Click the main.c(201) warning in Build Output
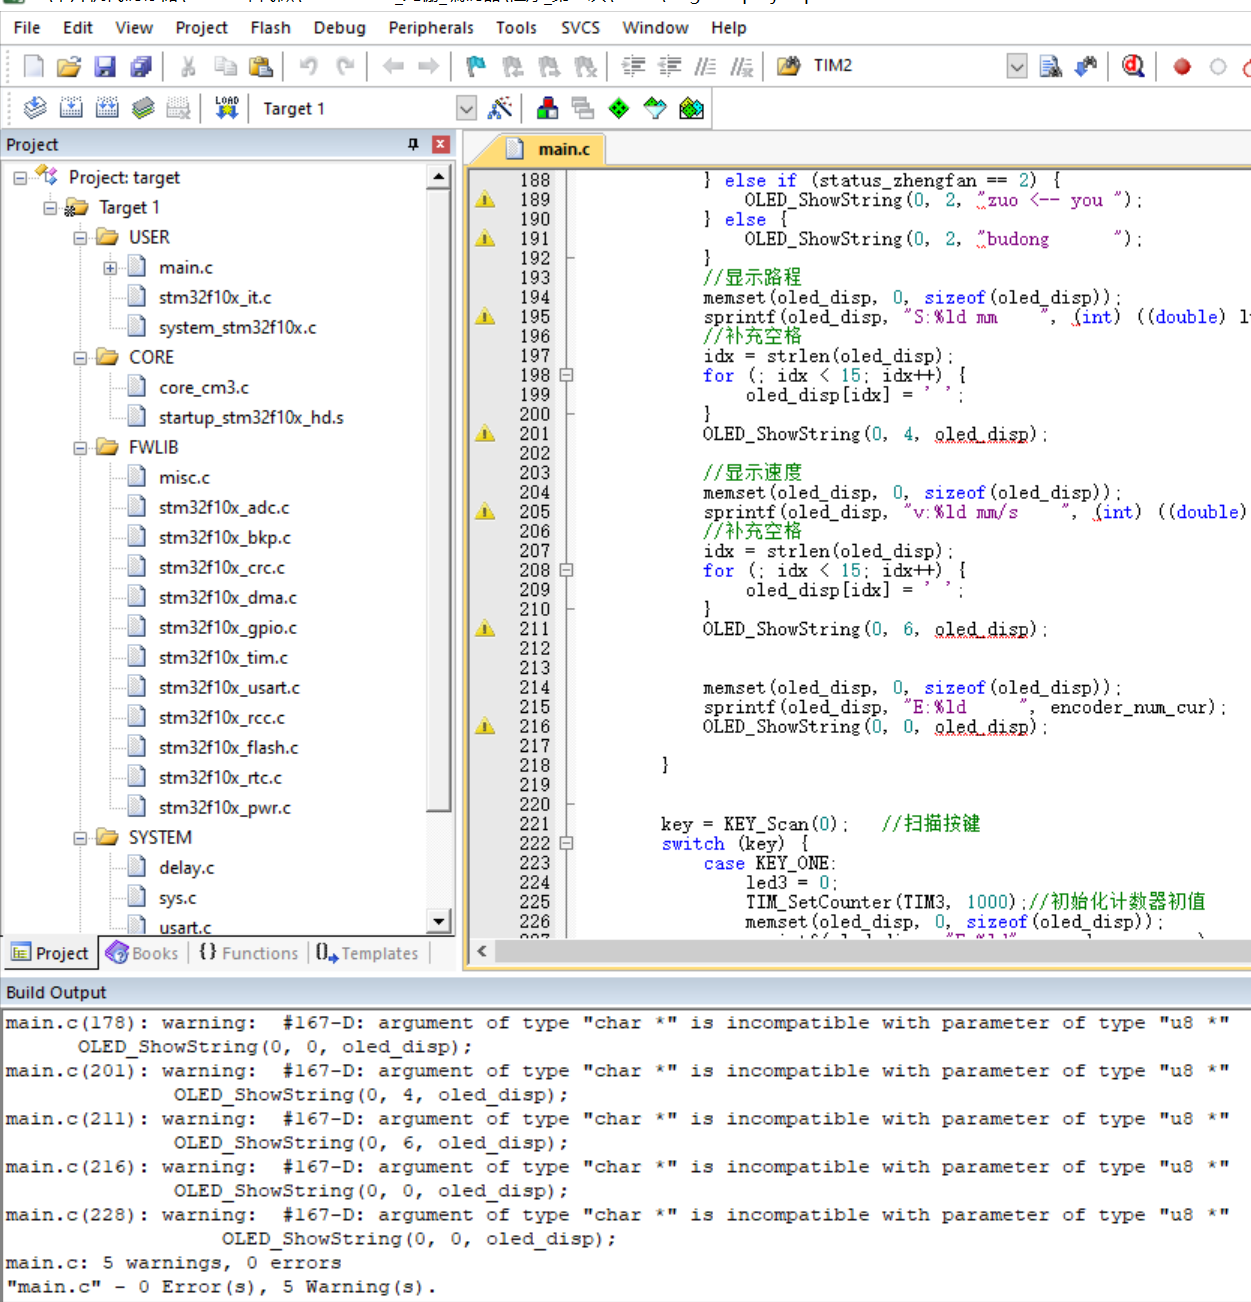This screenshot has width=1251, height=1302. click(x=617, y=1071)
